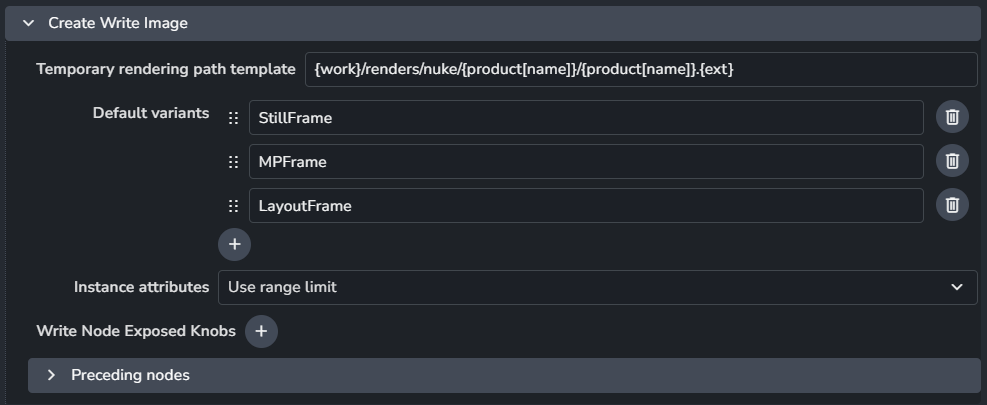Click the Create Write Image header title
The height and width of the screenshot is (405, 987).
point(118,23)
